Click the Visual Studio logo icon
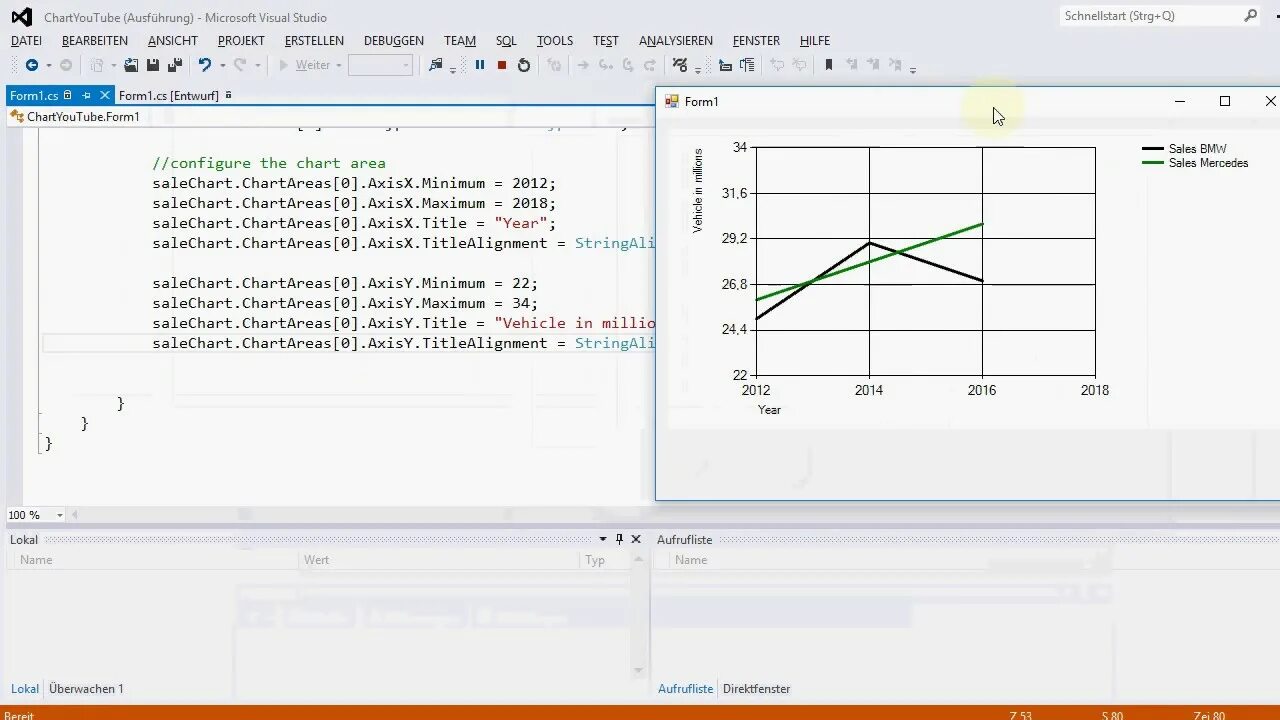The height and width of the screenshot is (720, 1280). click(21, 17)
